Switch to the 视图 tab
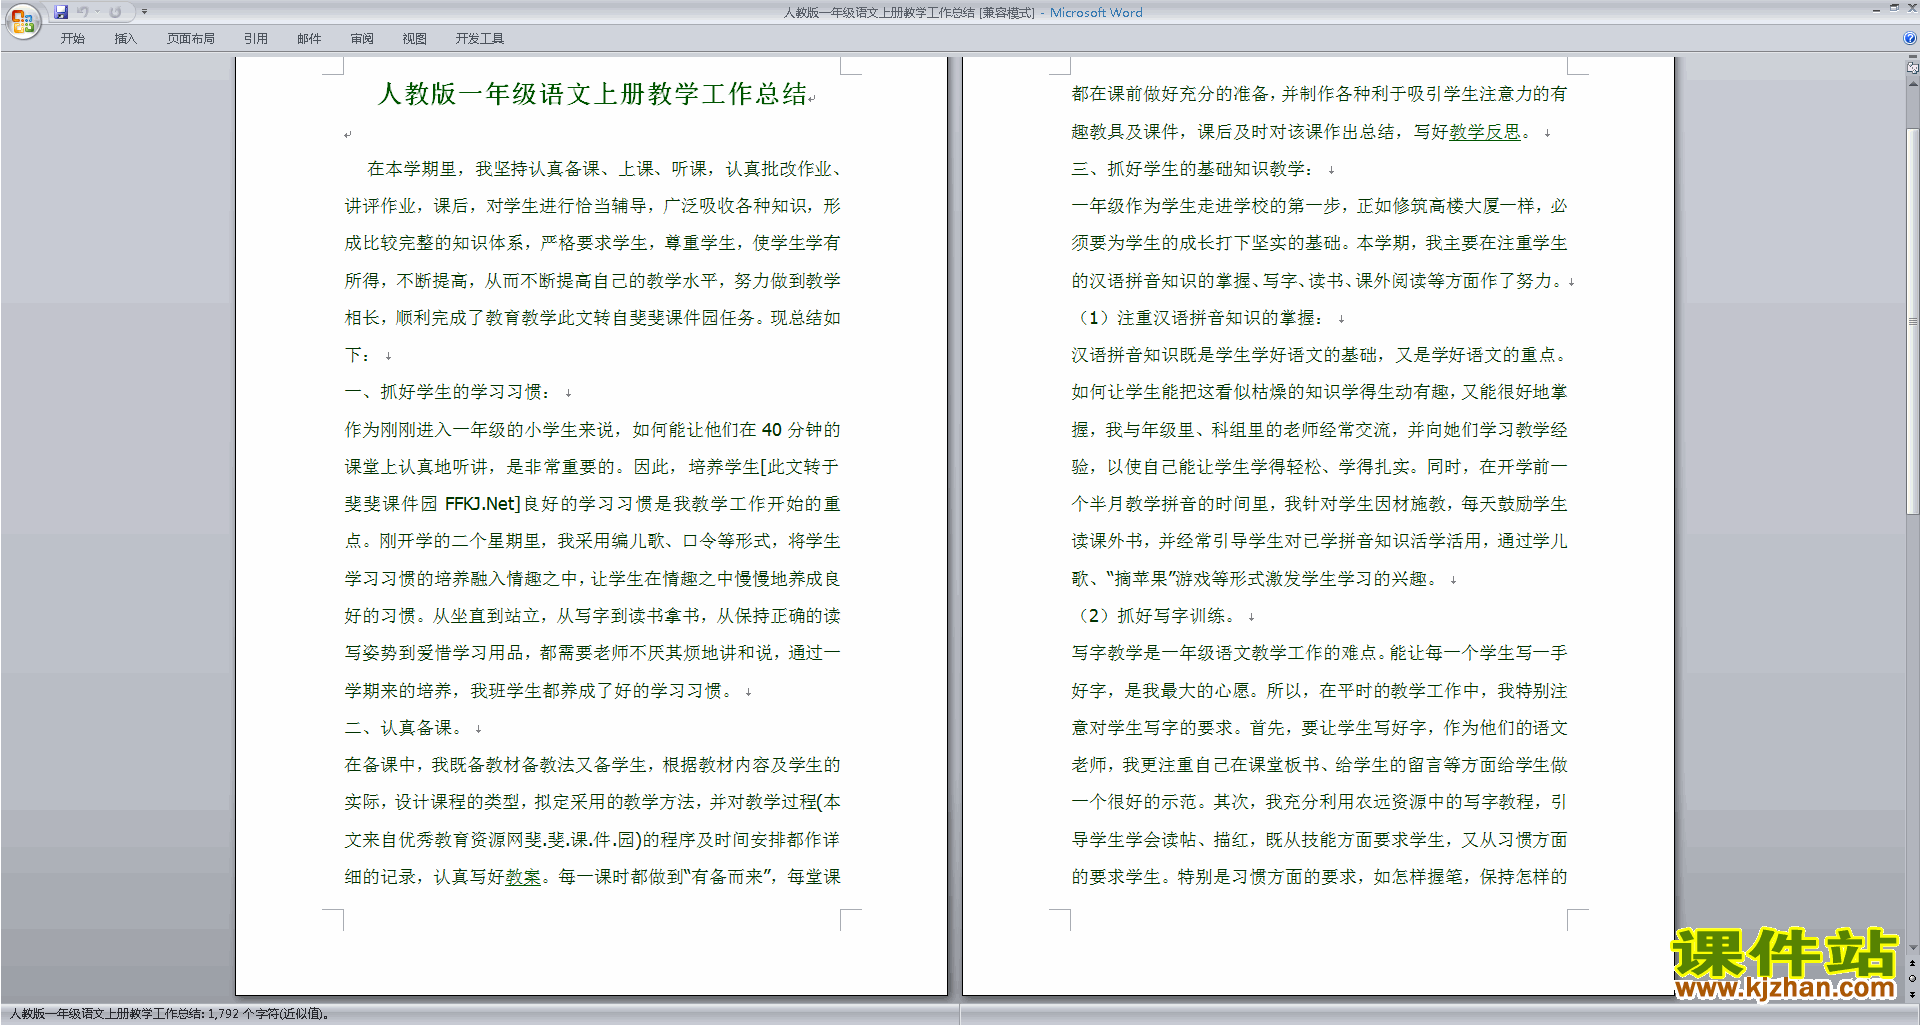This screenshot has width=1920, height=1025. click(415, 39)
